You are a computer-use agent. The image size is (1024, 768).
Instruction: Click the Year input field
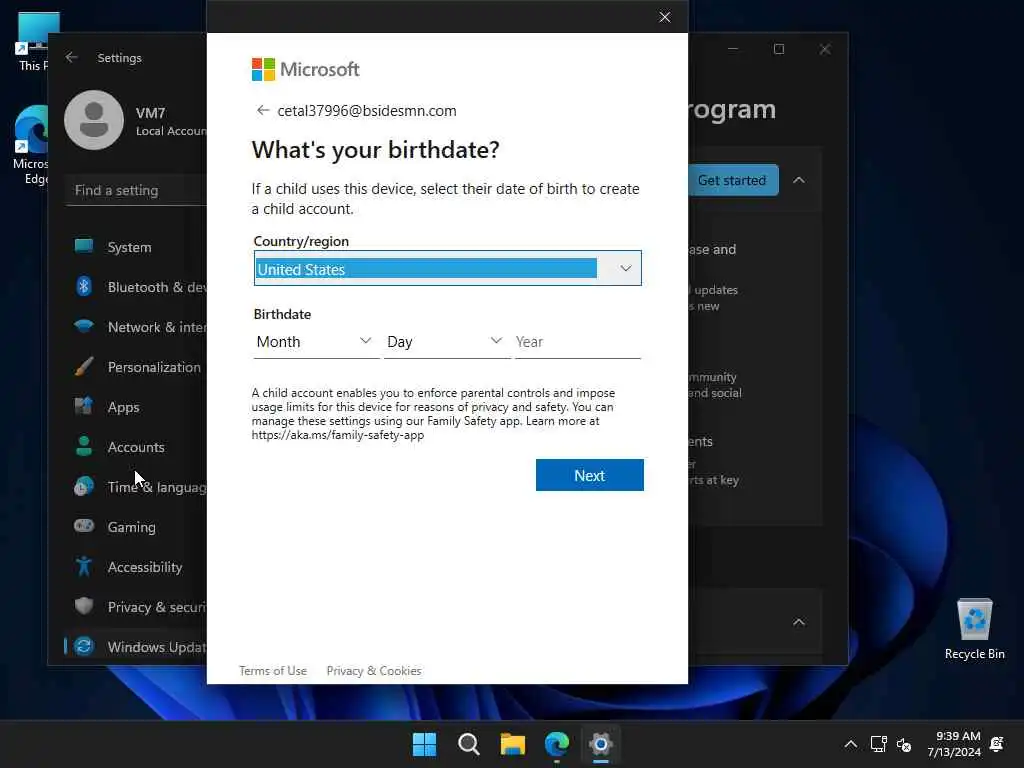577,342
